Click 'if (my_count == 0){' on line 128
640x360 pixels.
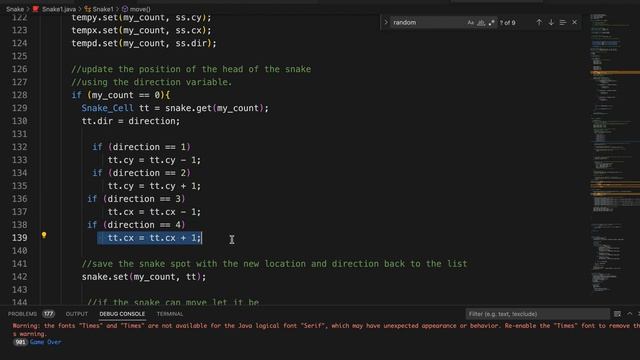pyautogui.click(x=121, y=95)
